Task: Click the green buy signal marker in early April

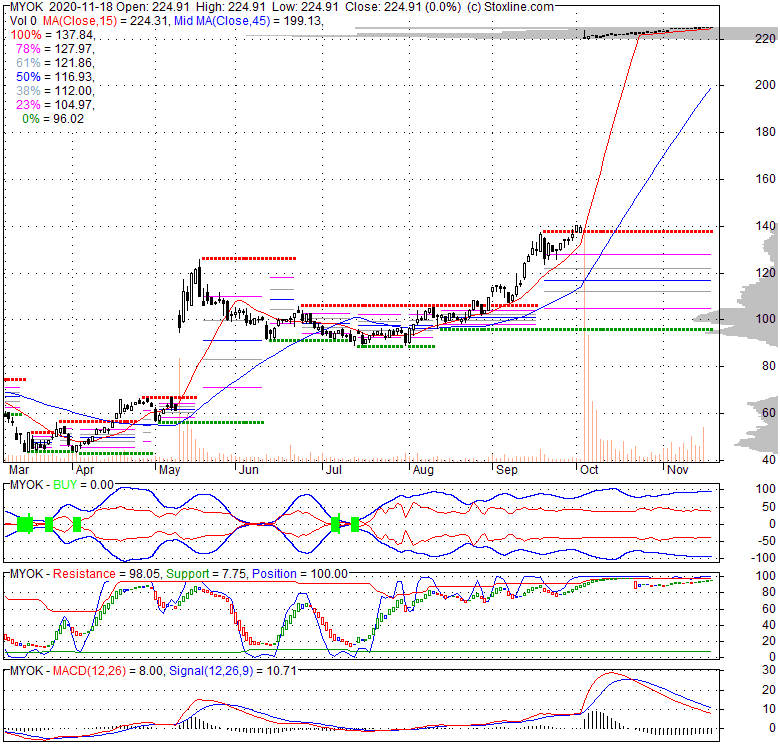Action: click(x=77, y=524)
